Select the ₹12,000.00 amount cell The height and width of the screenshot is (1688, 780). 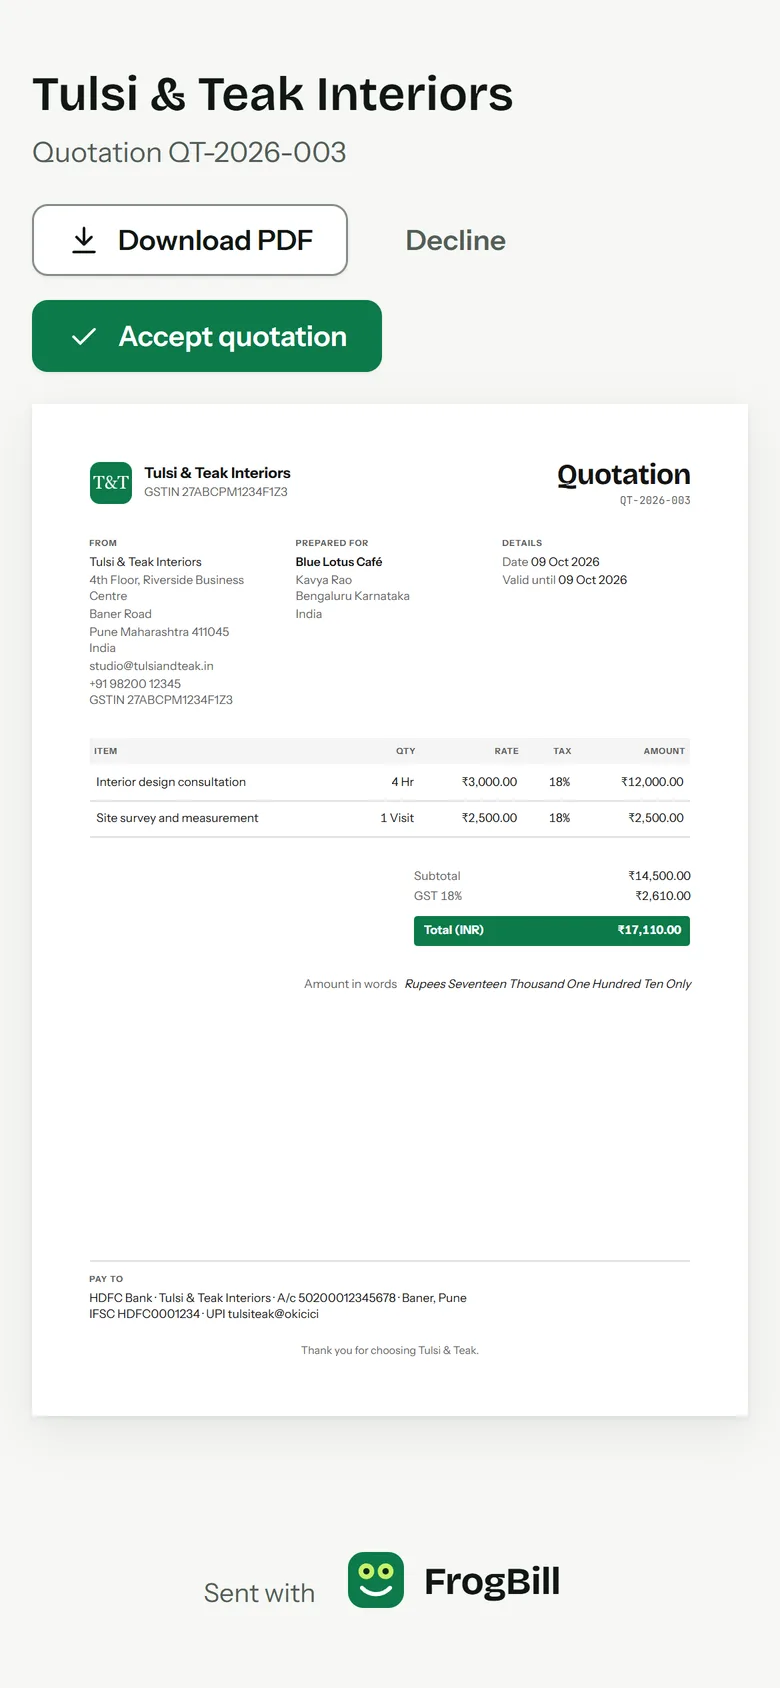[x=652, y=782]
